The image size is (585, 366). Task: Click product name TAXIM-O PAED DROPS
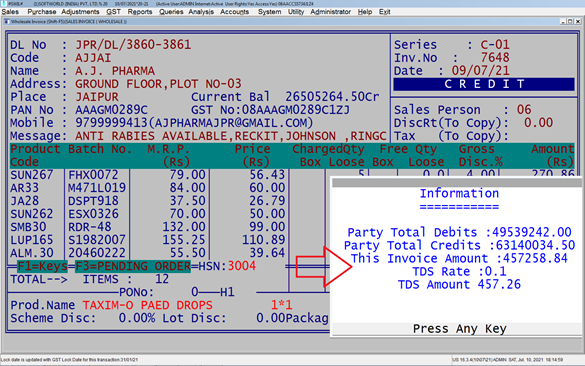[147, 306]
